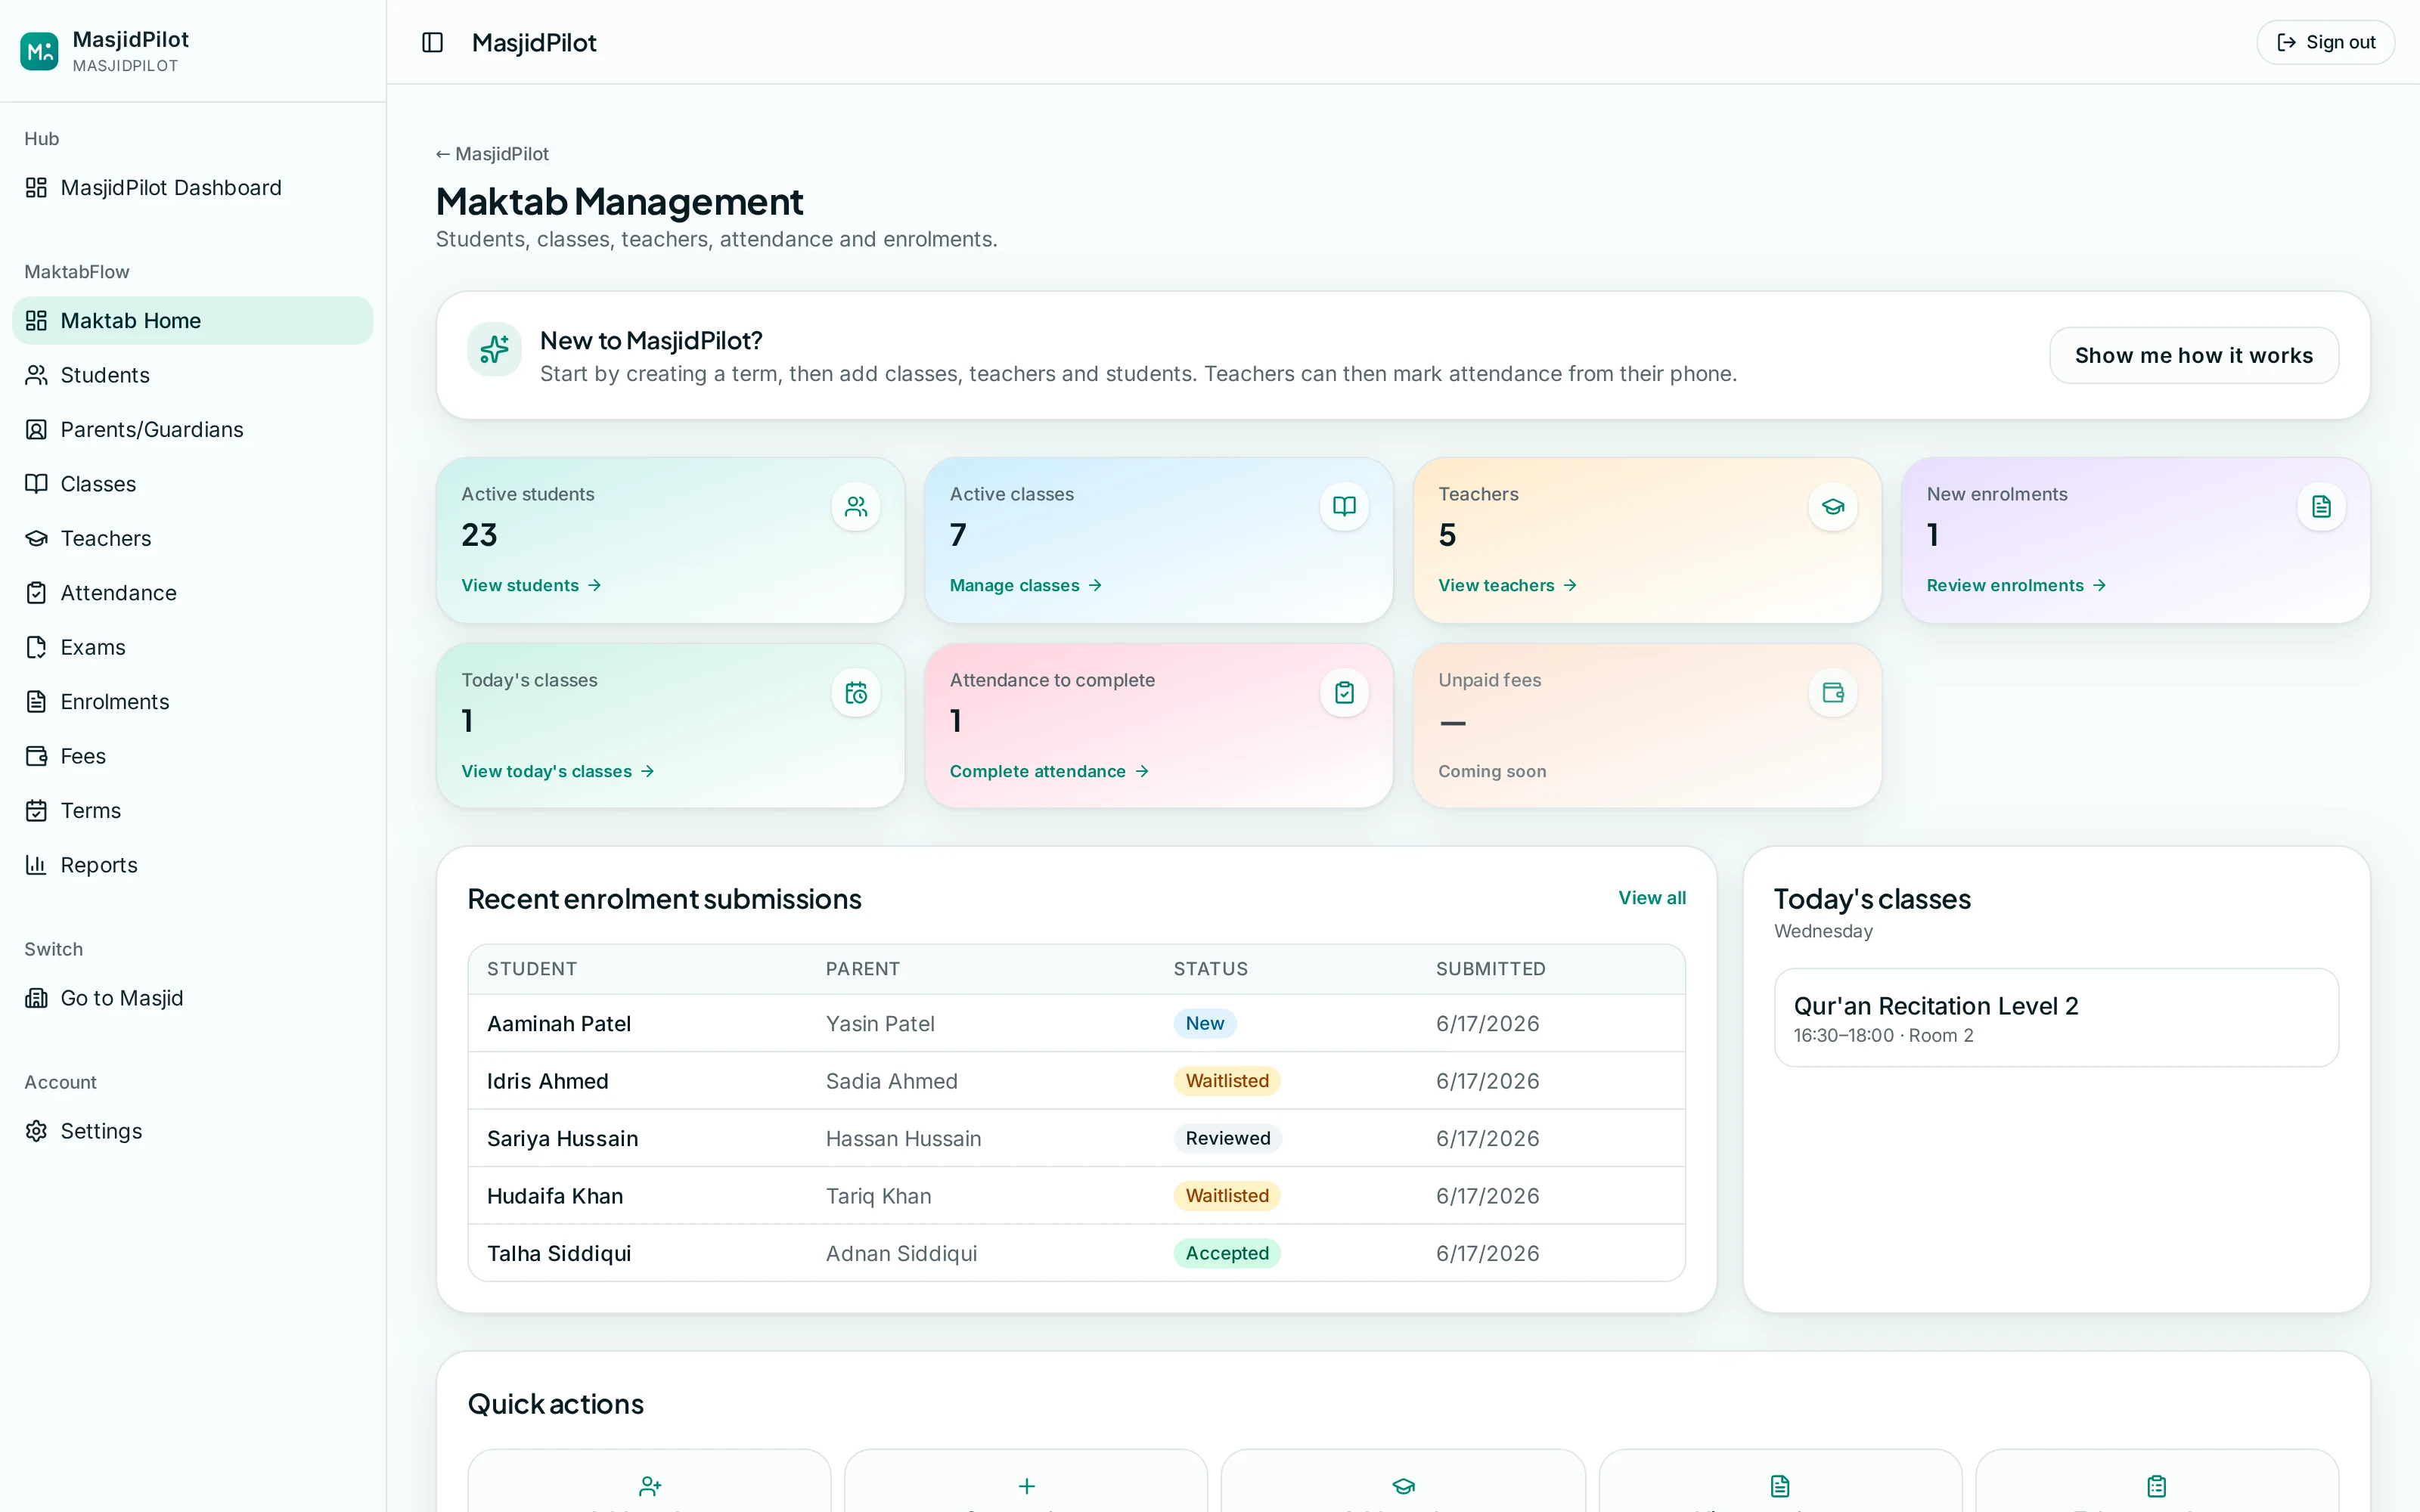
Task: Click the Unpaid fees wallet icon
Action: point(1832,693)
